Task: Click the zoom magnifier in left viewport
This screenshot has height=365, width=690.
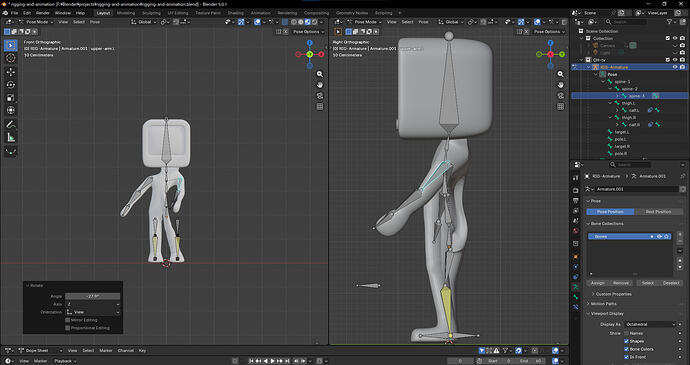Action: [320, 74]
